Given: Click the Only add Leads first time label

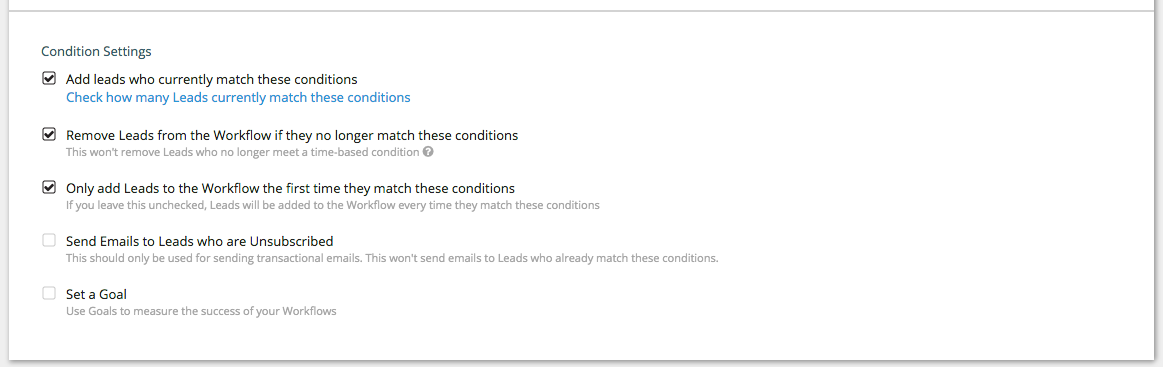Looking at the screenshot, I should pyautogui.click(x=291, y=188).
